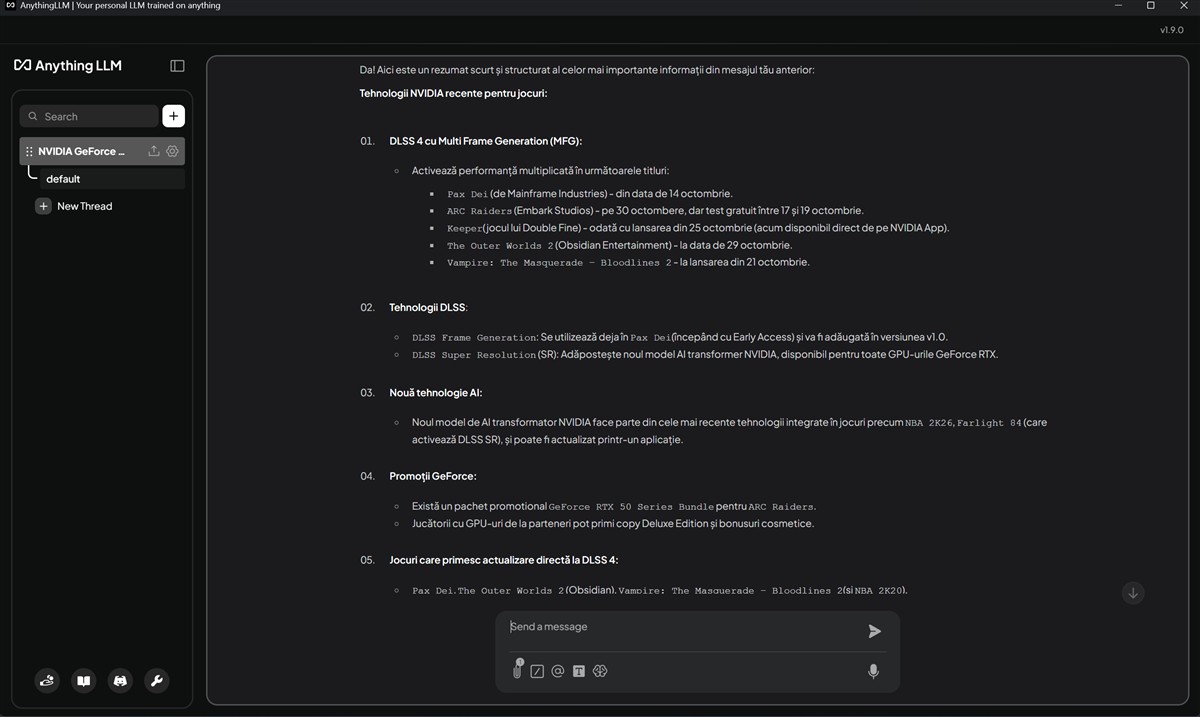This screenshot has height=717, width=1200.
Task: Open the @ agent mention menu
Action: click(558, 671)
